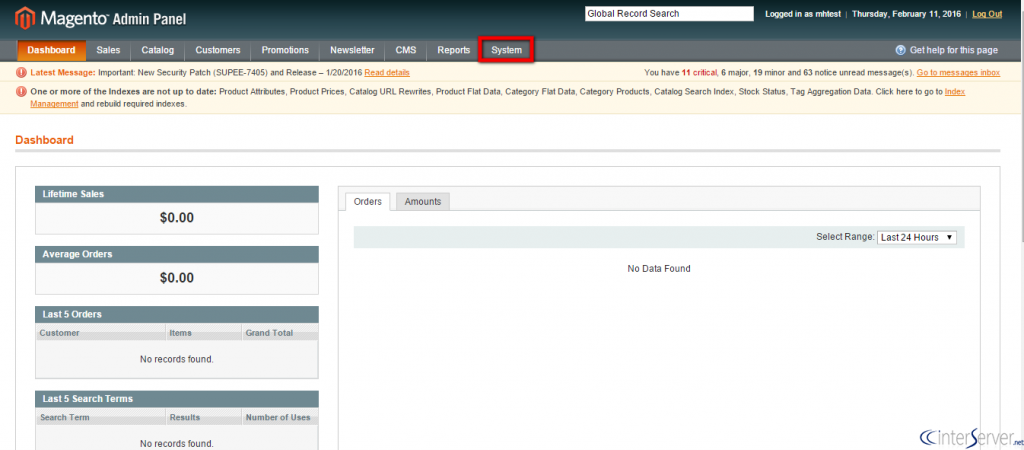The height and width of the screenshot is (450, 1024).
Task: Open the CMS menu
Action: [x=406, y=50]
